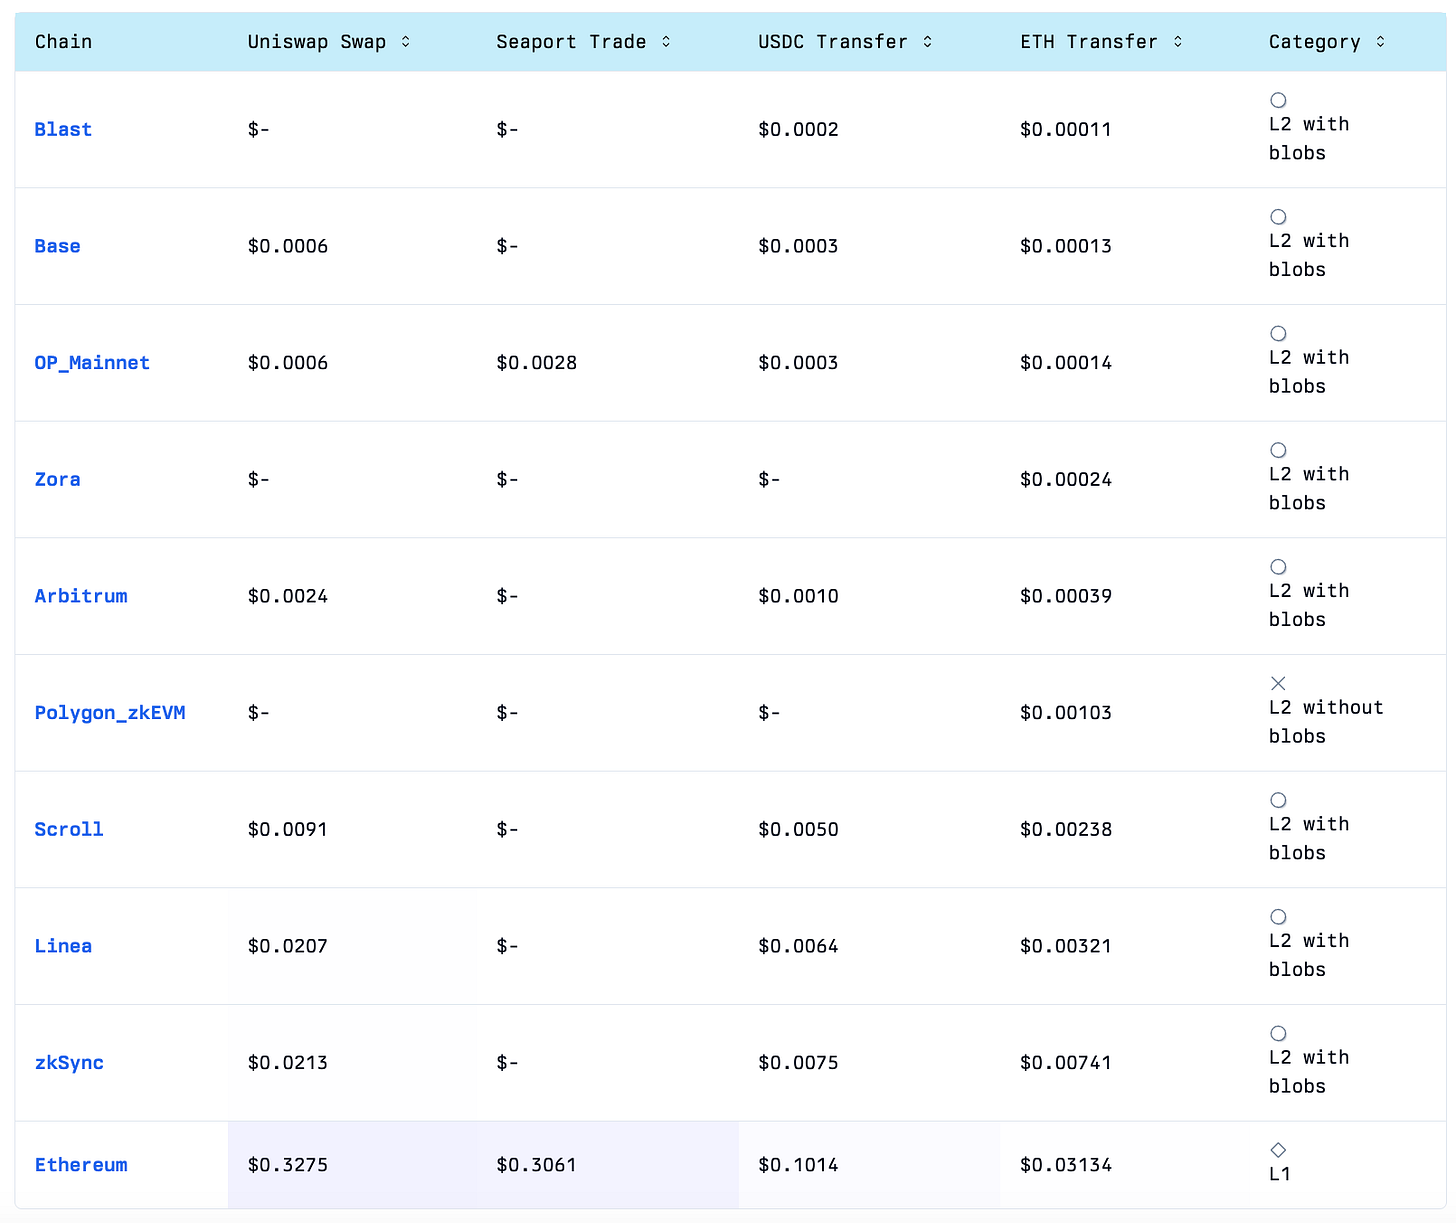Click the ETH Transfer header label
Image resolution: width=1456 pixels, height=1223 pixels.
1089,42
